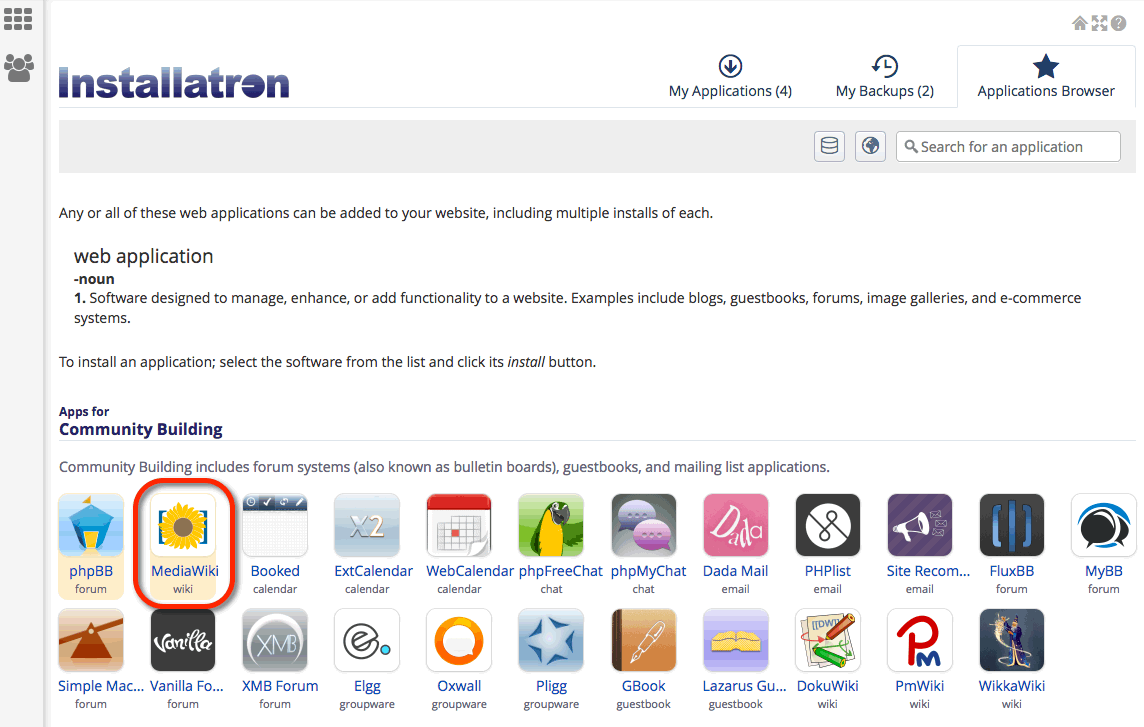Open the WikkaWiki name link
Viewport: 1144px width, 727px height.
pyautogui.click(x=1011, y=686)
